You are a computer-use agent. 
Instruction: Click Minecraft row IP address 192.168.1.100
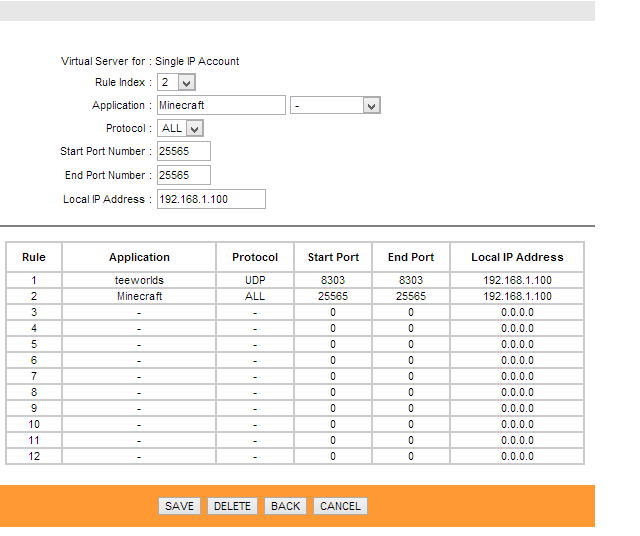tap(517, 296)
